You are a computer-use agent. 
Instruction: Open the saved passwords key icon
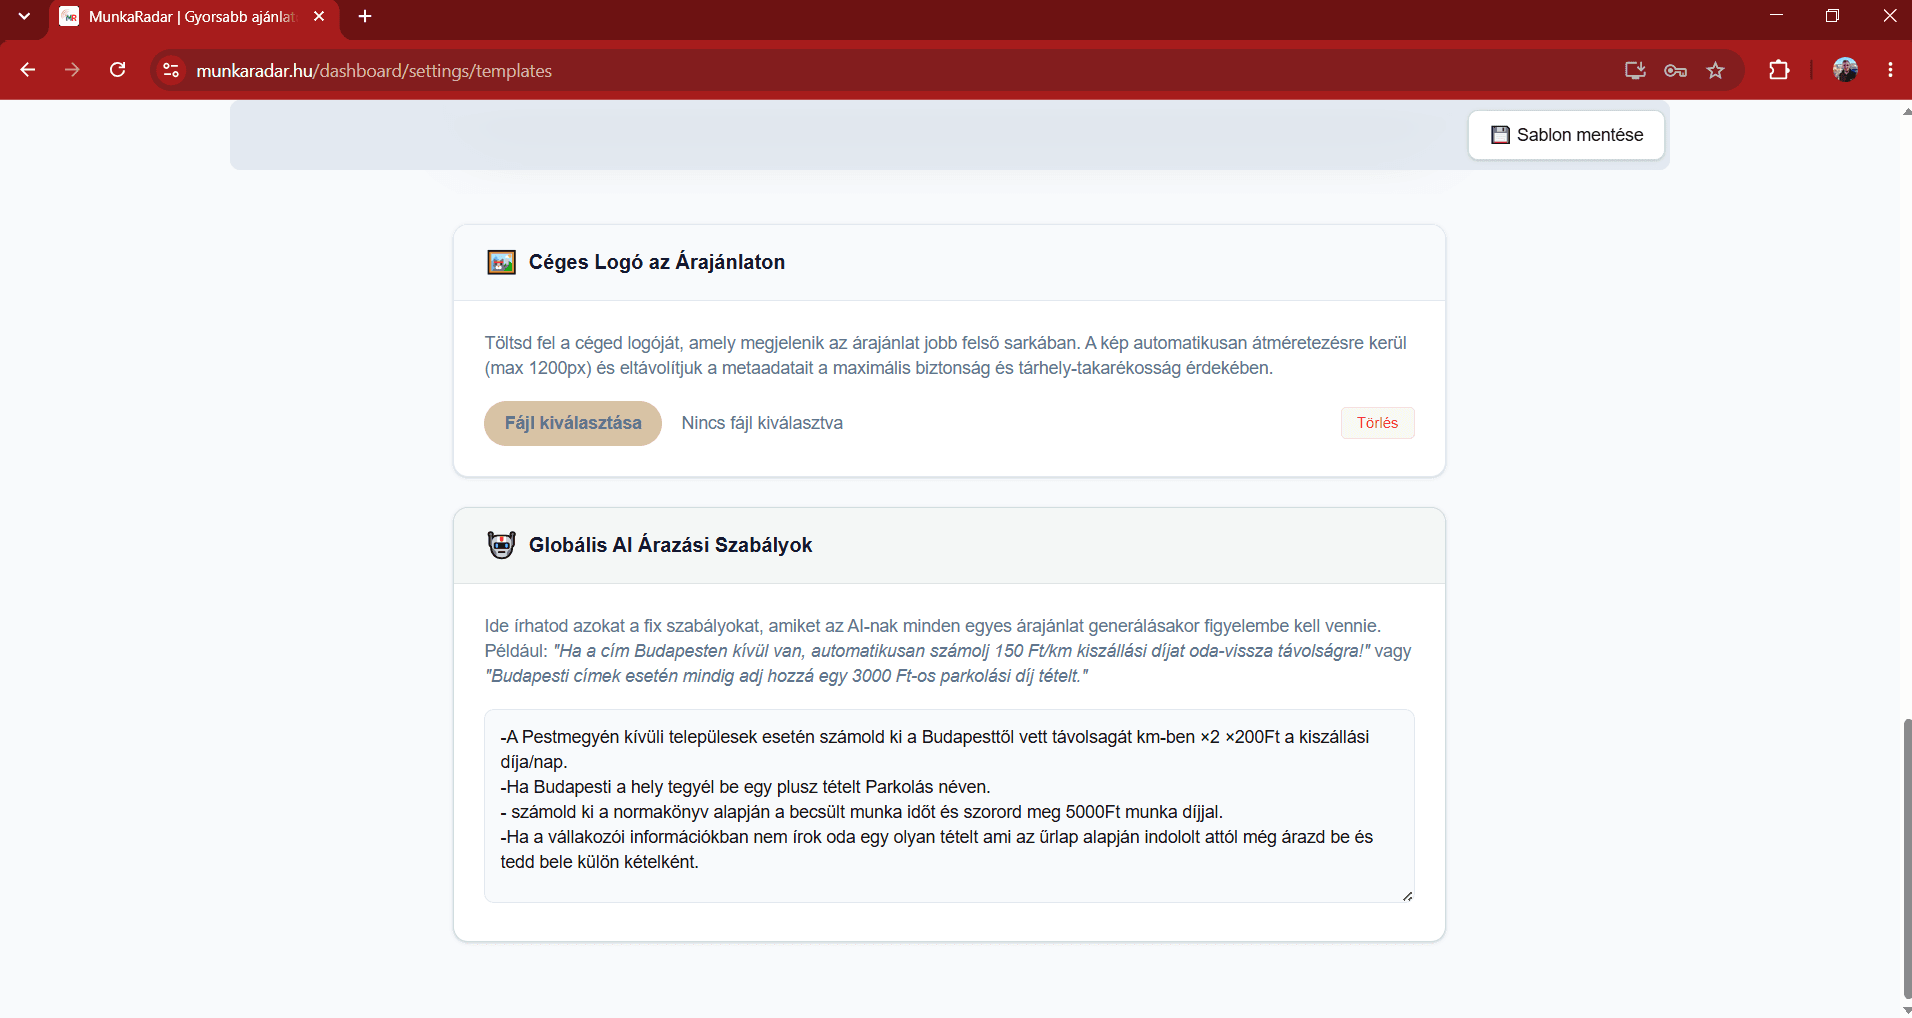click(x=1676, y=70)
